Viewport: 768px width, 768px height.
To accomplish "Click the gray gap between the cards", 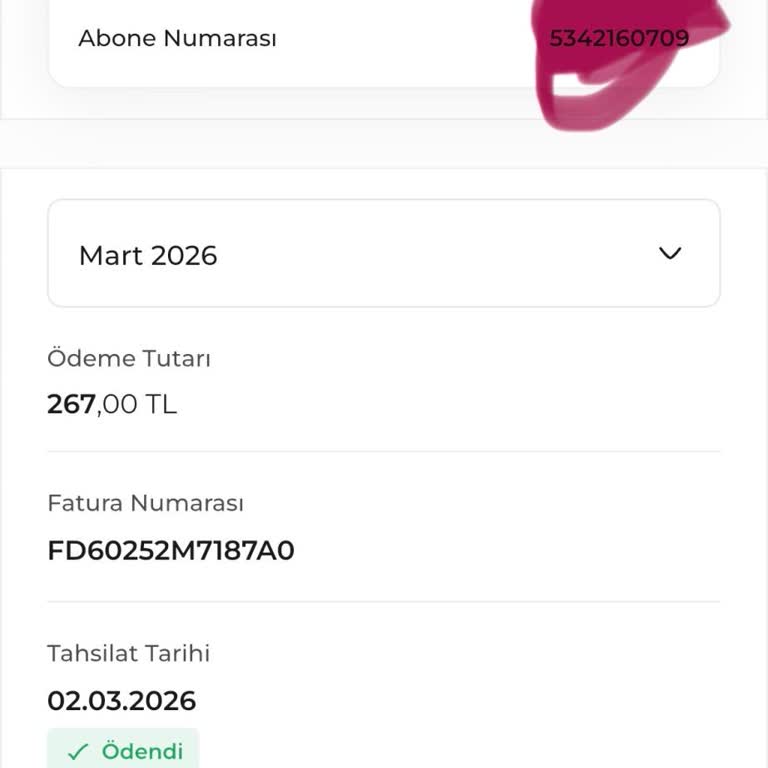I will (x=383, y=144).
